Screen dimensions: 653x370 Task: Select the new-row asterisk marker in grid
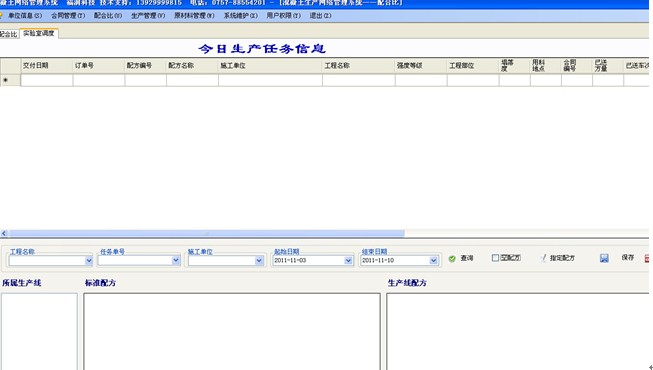5,80
